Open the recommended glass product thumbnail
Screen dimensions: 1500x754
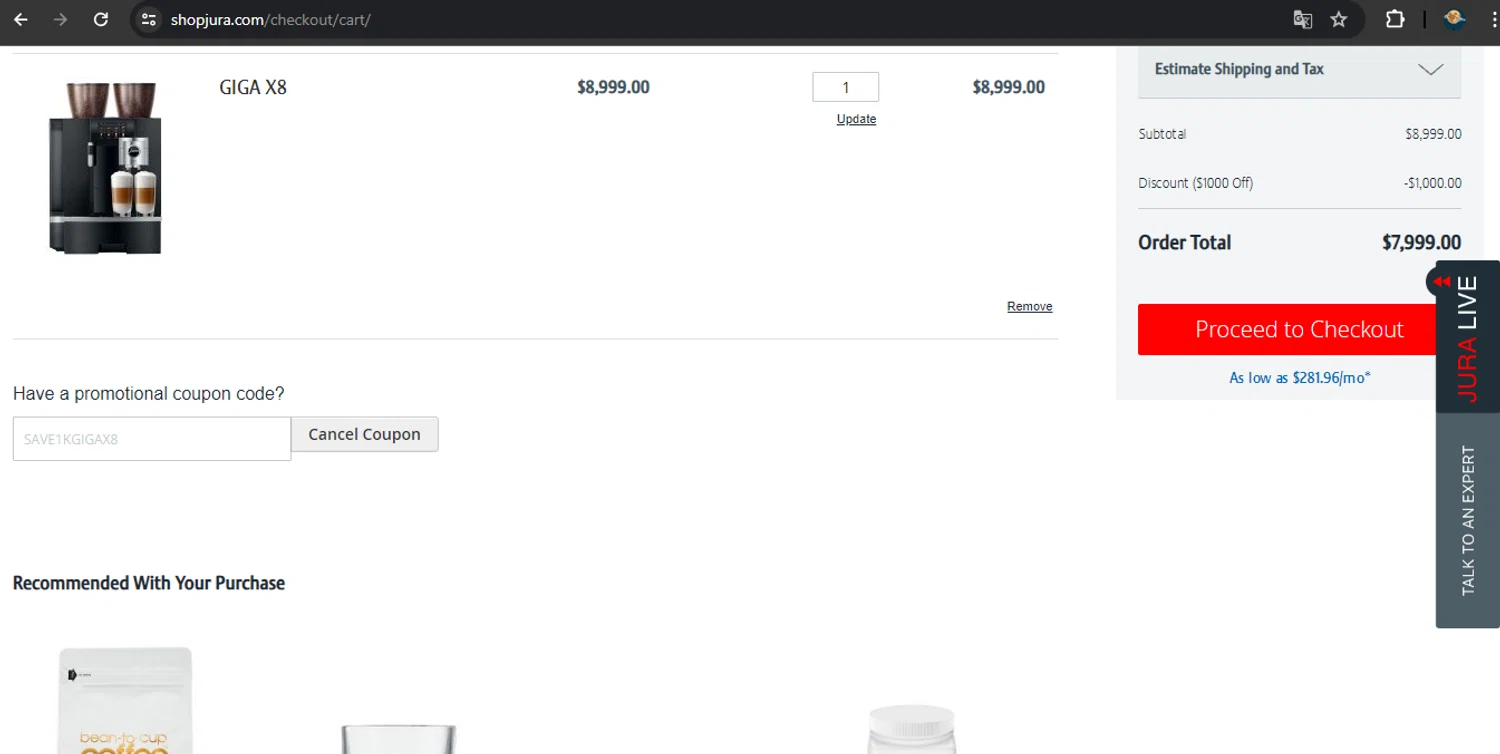tap(399, 738)
